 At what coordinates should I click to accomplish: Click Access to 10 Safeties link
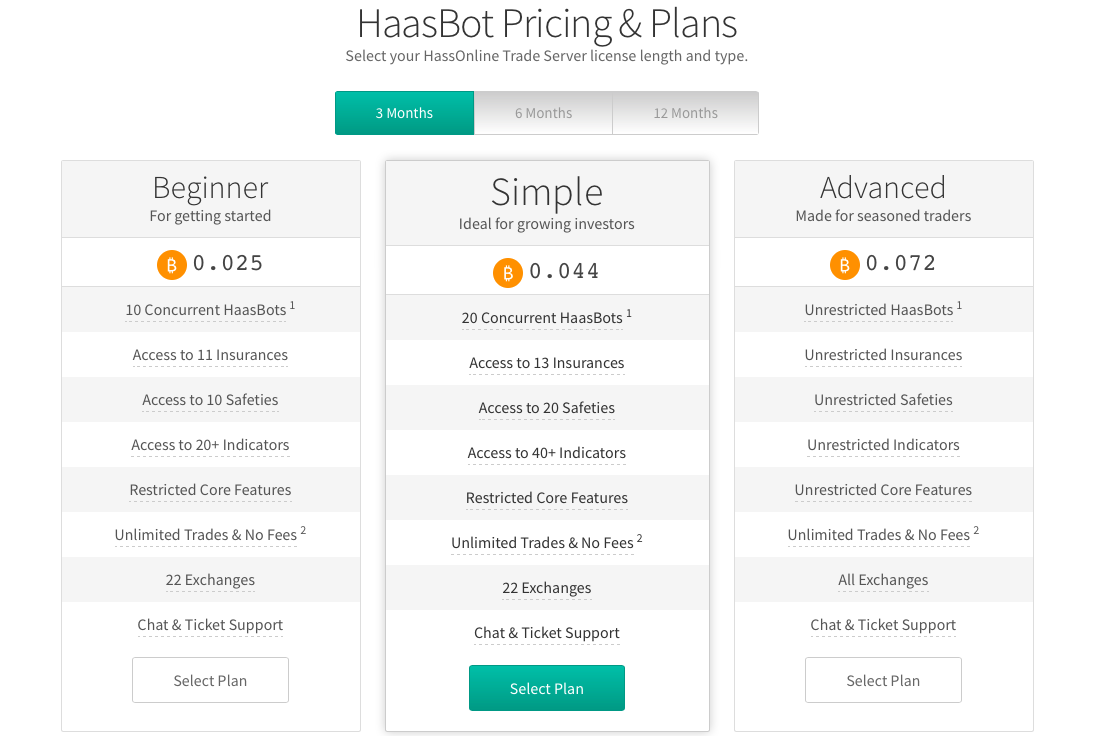tap(210, 400)
